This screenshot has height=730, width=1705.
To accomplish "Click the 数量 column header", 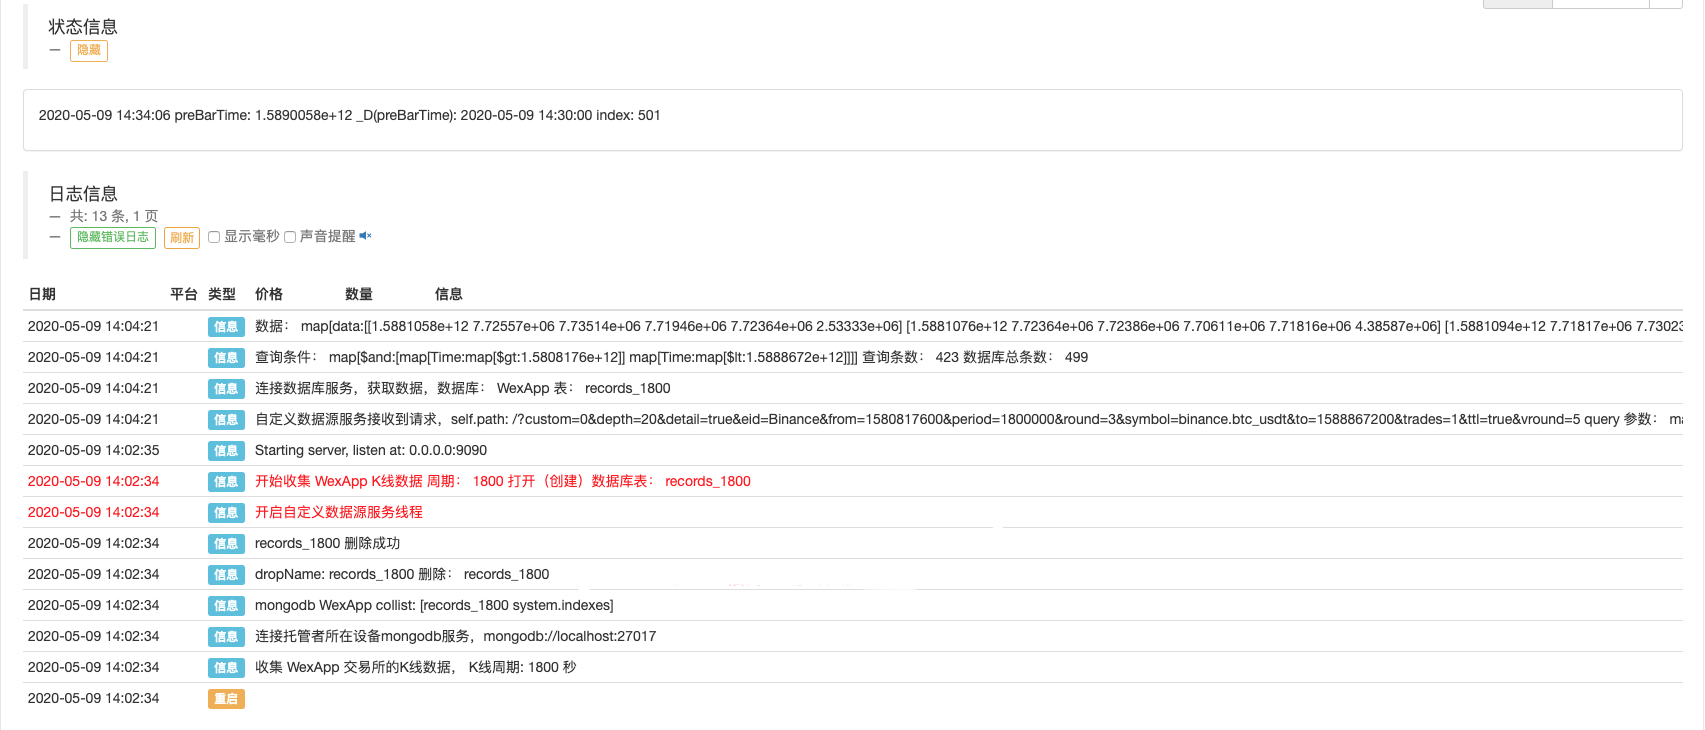I will (x=359, y=294).
